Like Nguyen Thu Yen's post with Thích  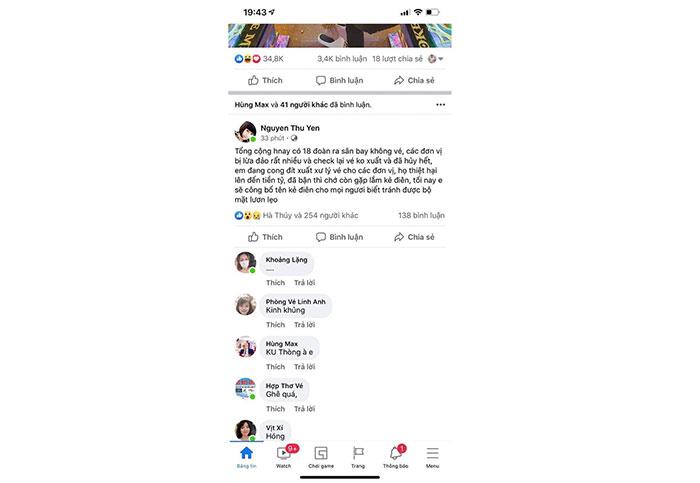point(265,237)
